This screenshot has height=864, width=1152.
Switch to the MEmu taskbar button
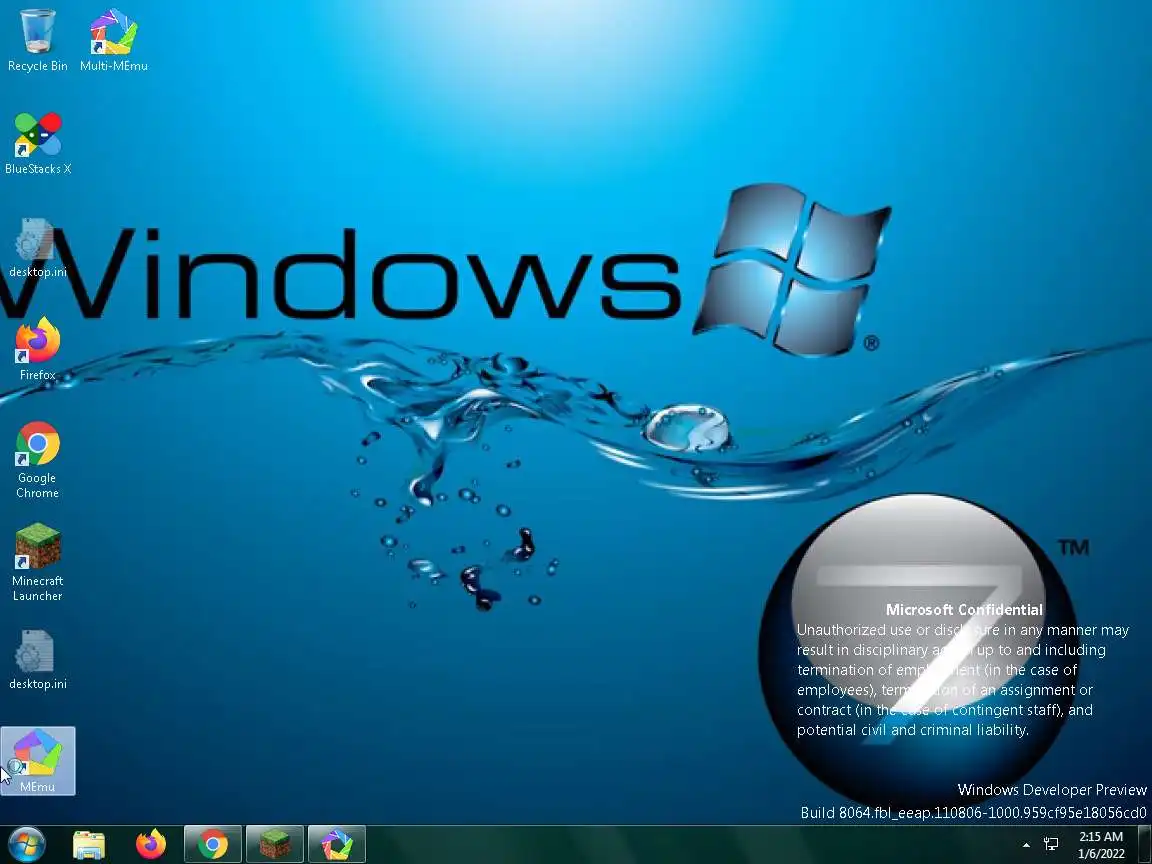click(336, 845)
